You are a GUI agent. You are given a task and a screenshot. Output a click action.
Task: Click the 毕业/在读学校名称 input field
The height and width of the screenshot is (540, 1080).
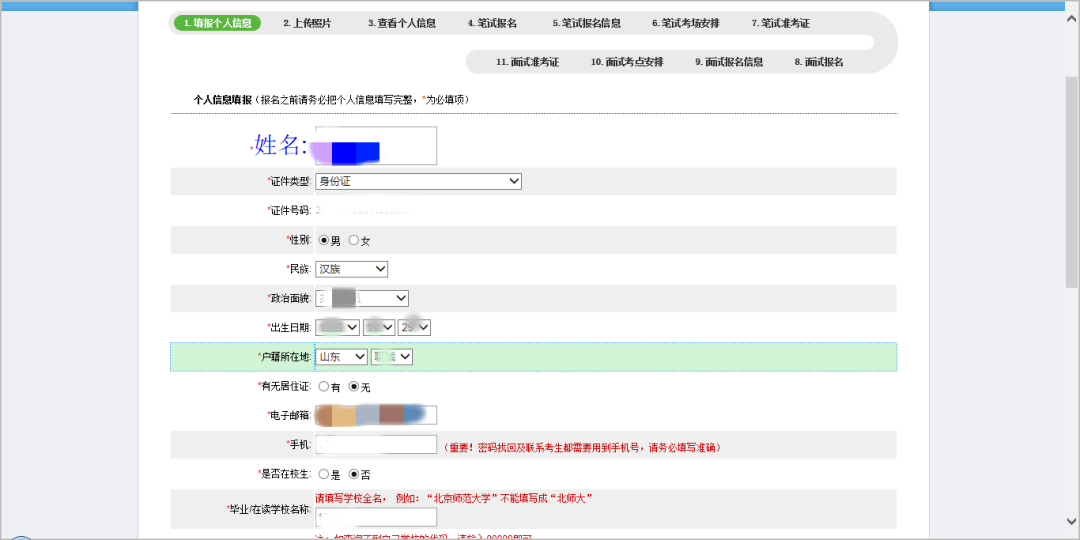[376, 517]
